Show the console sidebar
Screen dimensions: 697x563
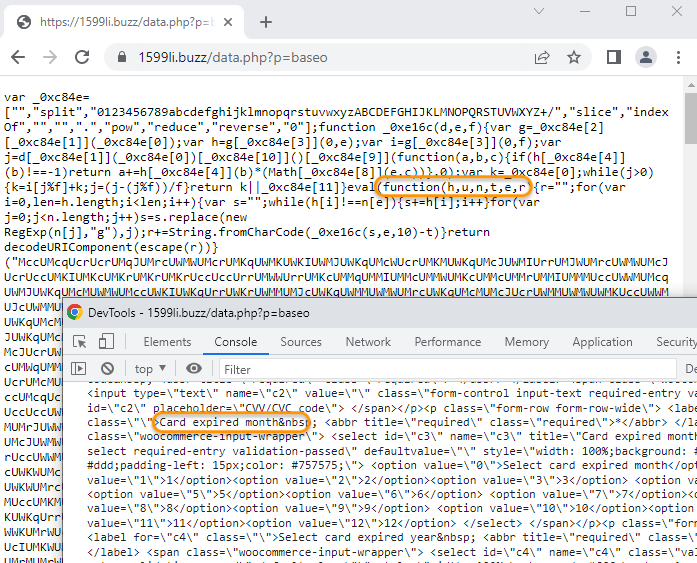pyautogui.click(x=78, y=368)
